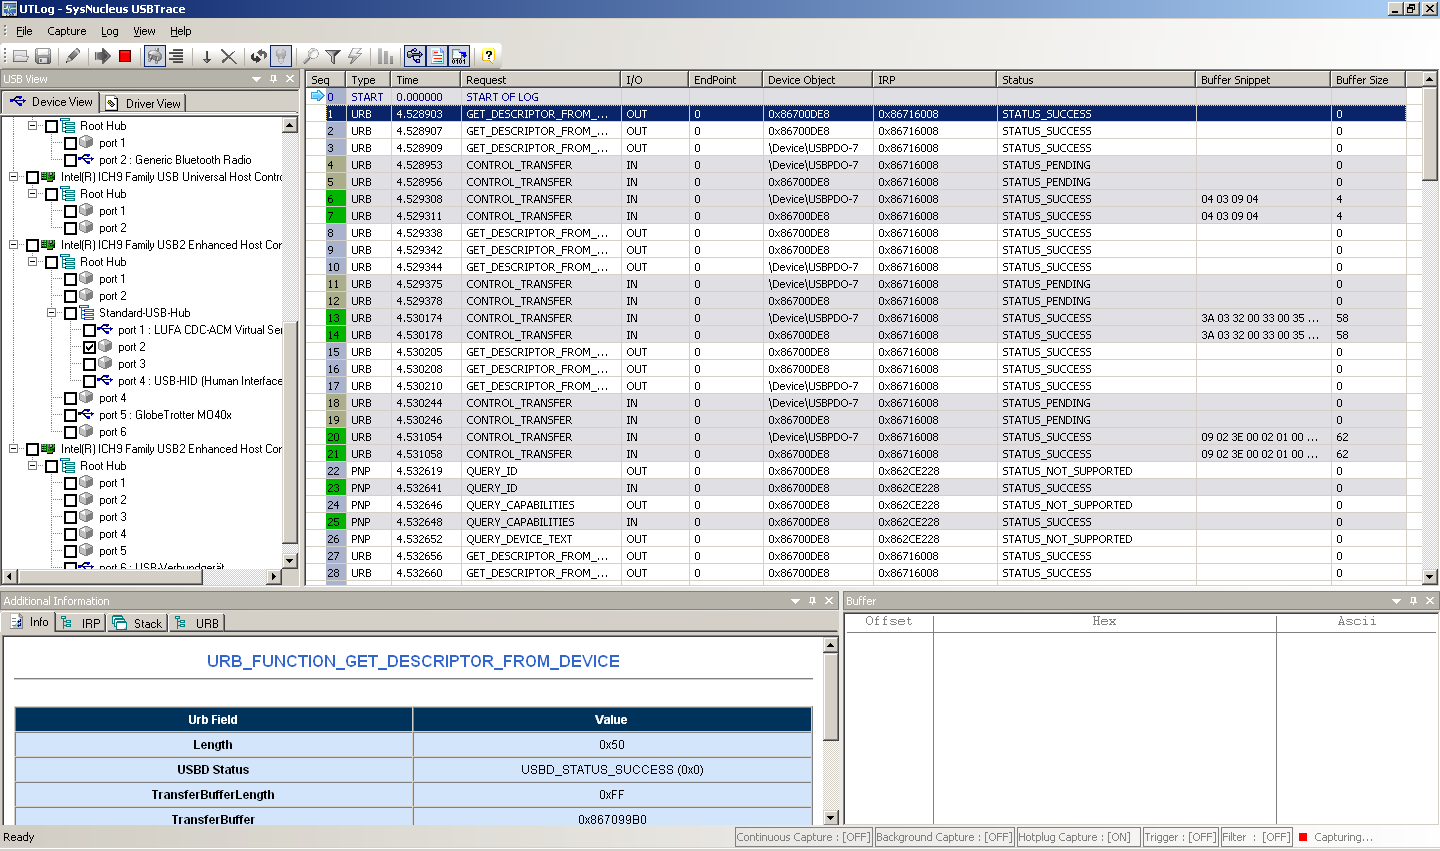Switch to the IRP tab
The height and width of the screenshot is (851, 1440).
tap(81, 623)
